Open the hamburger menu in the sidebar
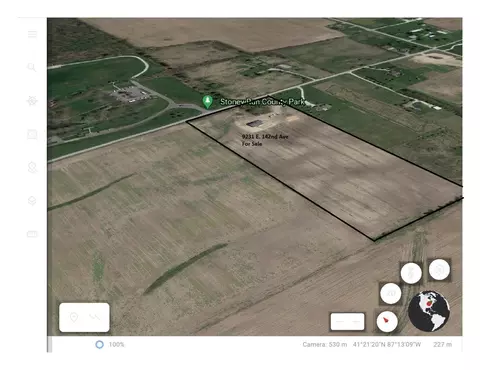This screenshot has width=480, height=370. tap(32, 34)
